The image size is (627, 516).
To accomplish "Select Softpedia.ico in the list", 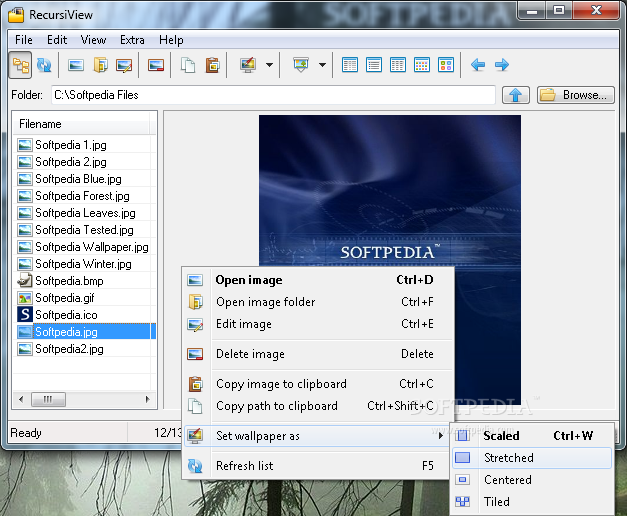I will point(84,315).
